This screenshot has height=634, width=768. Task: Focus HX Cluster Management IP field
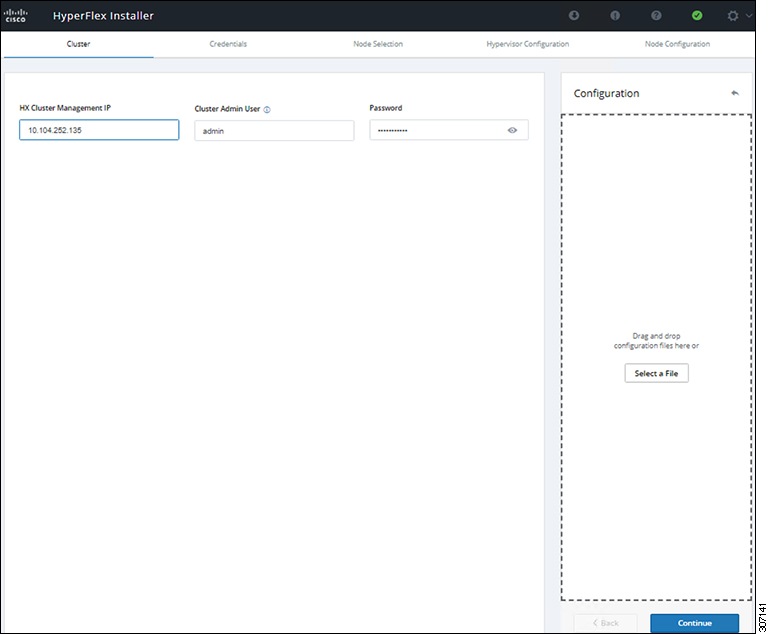coord(99,130)
